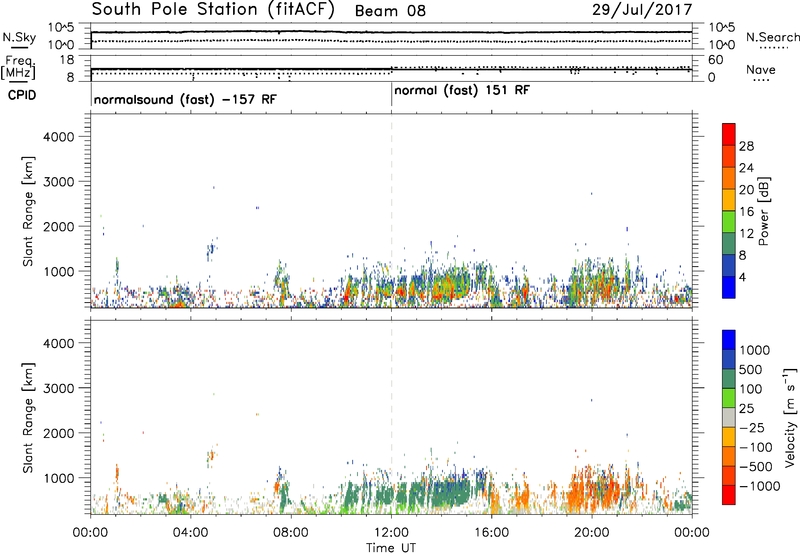This screenshot has width=800, height=554.
Task: Pick the light green 12–16 dB Power segment
Action: coord(729,221)
